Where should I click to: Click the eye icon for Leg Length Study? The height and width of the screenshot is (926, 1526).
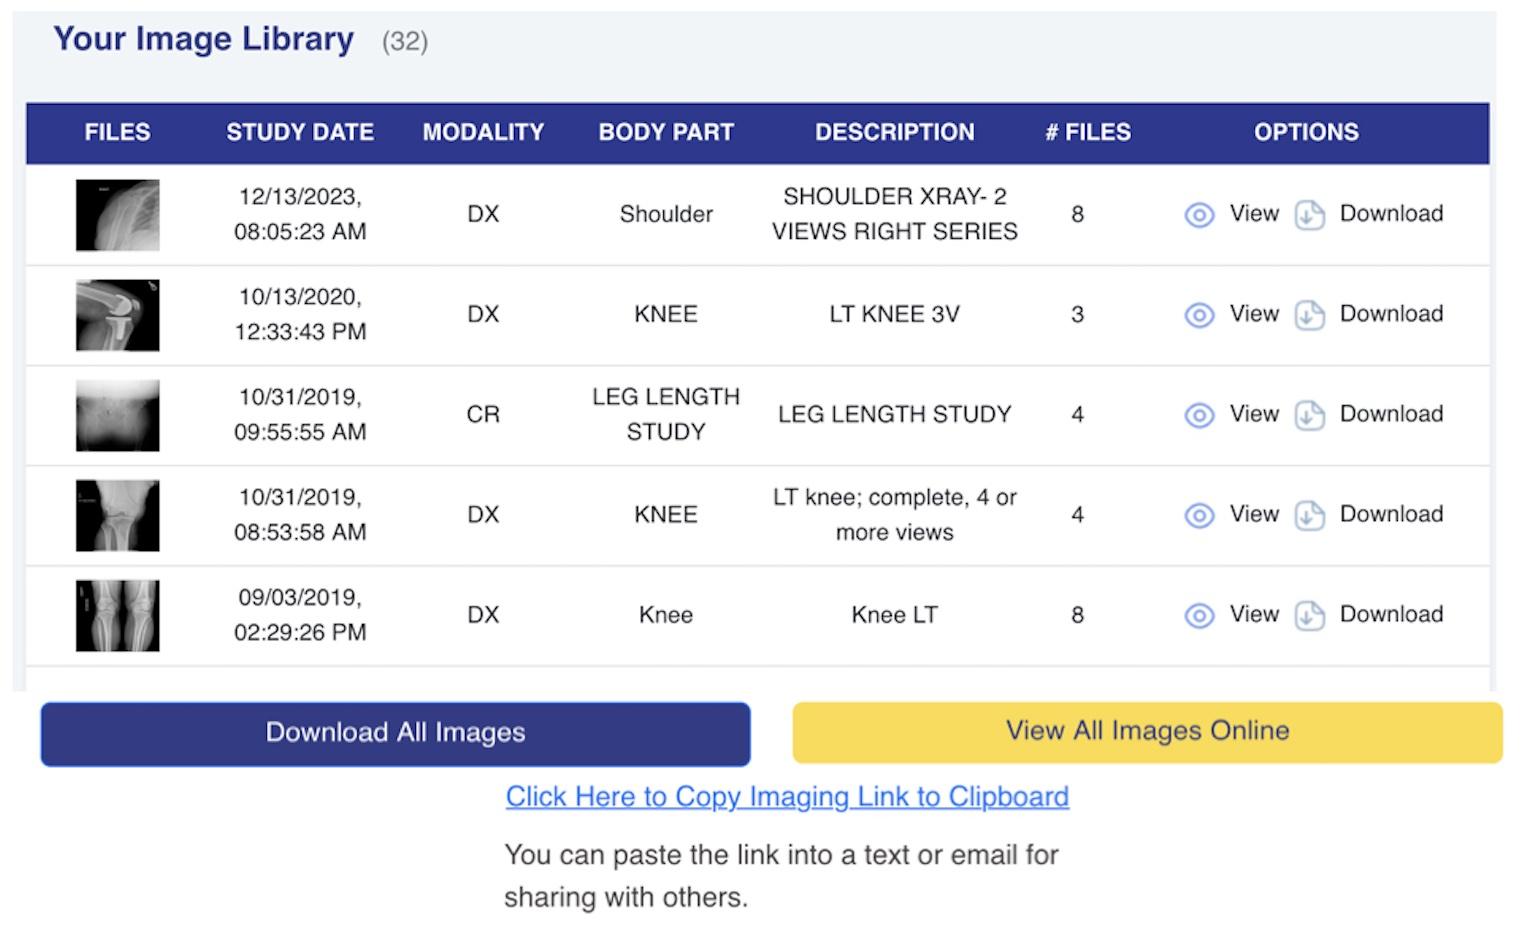(x=1199, y=415)
